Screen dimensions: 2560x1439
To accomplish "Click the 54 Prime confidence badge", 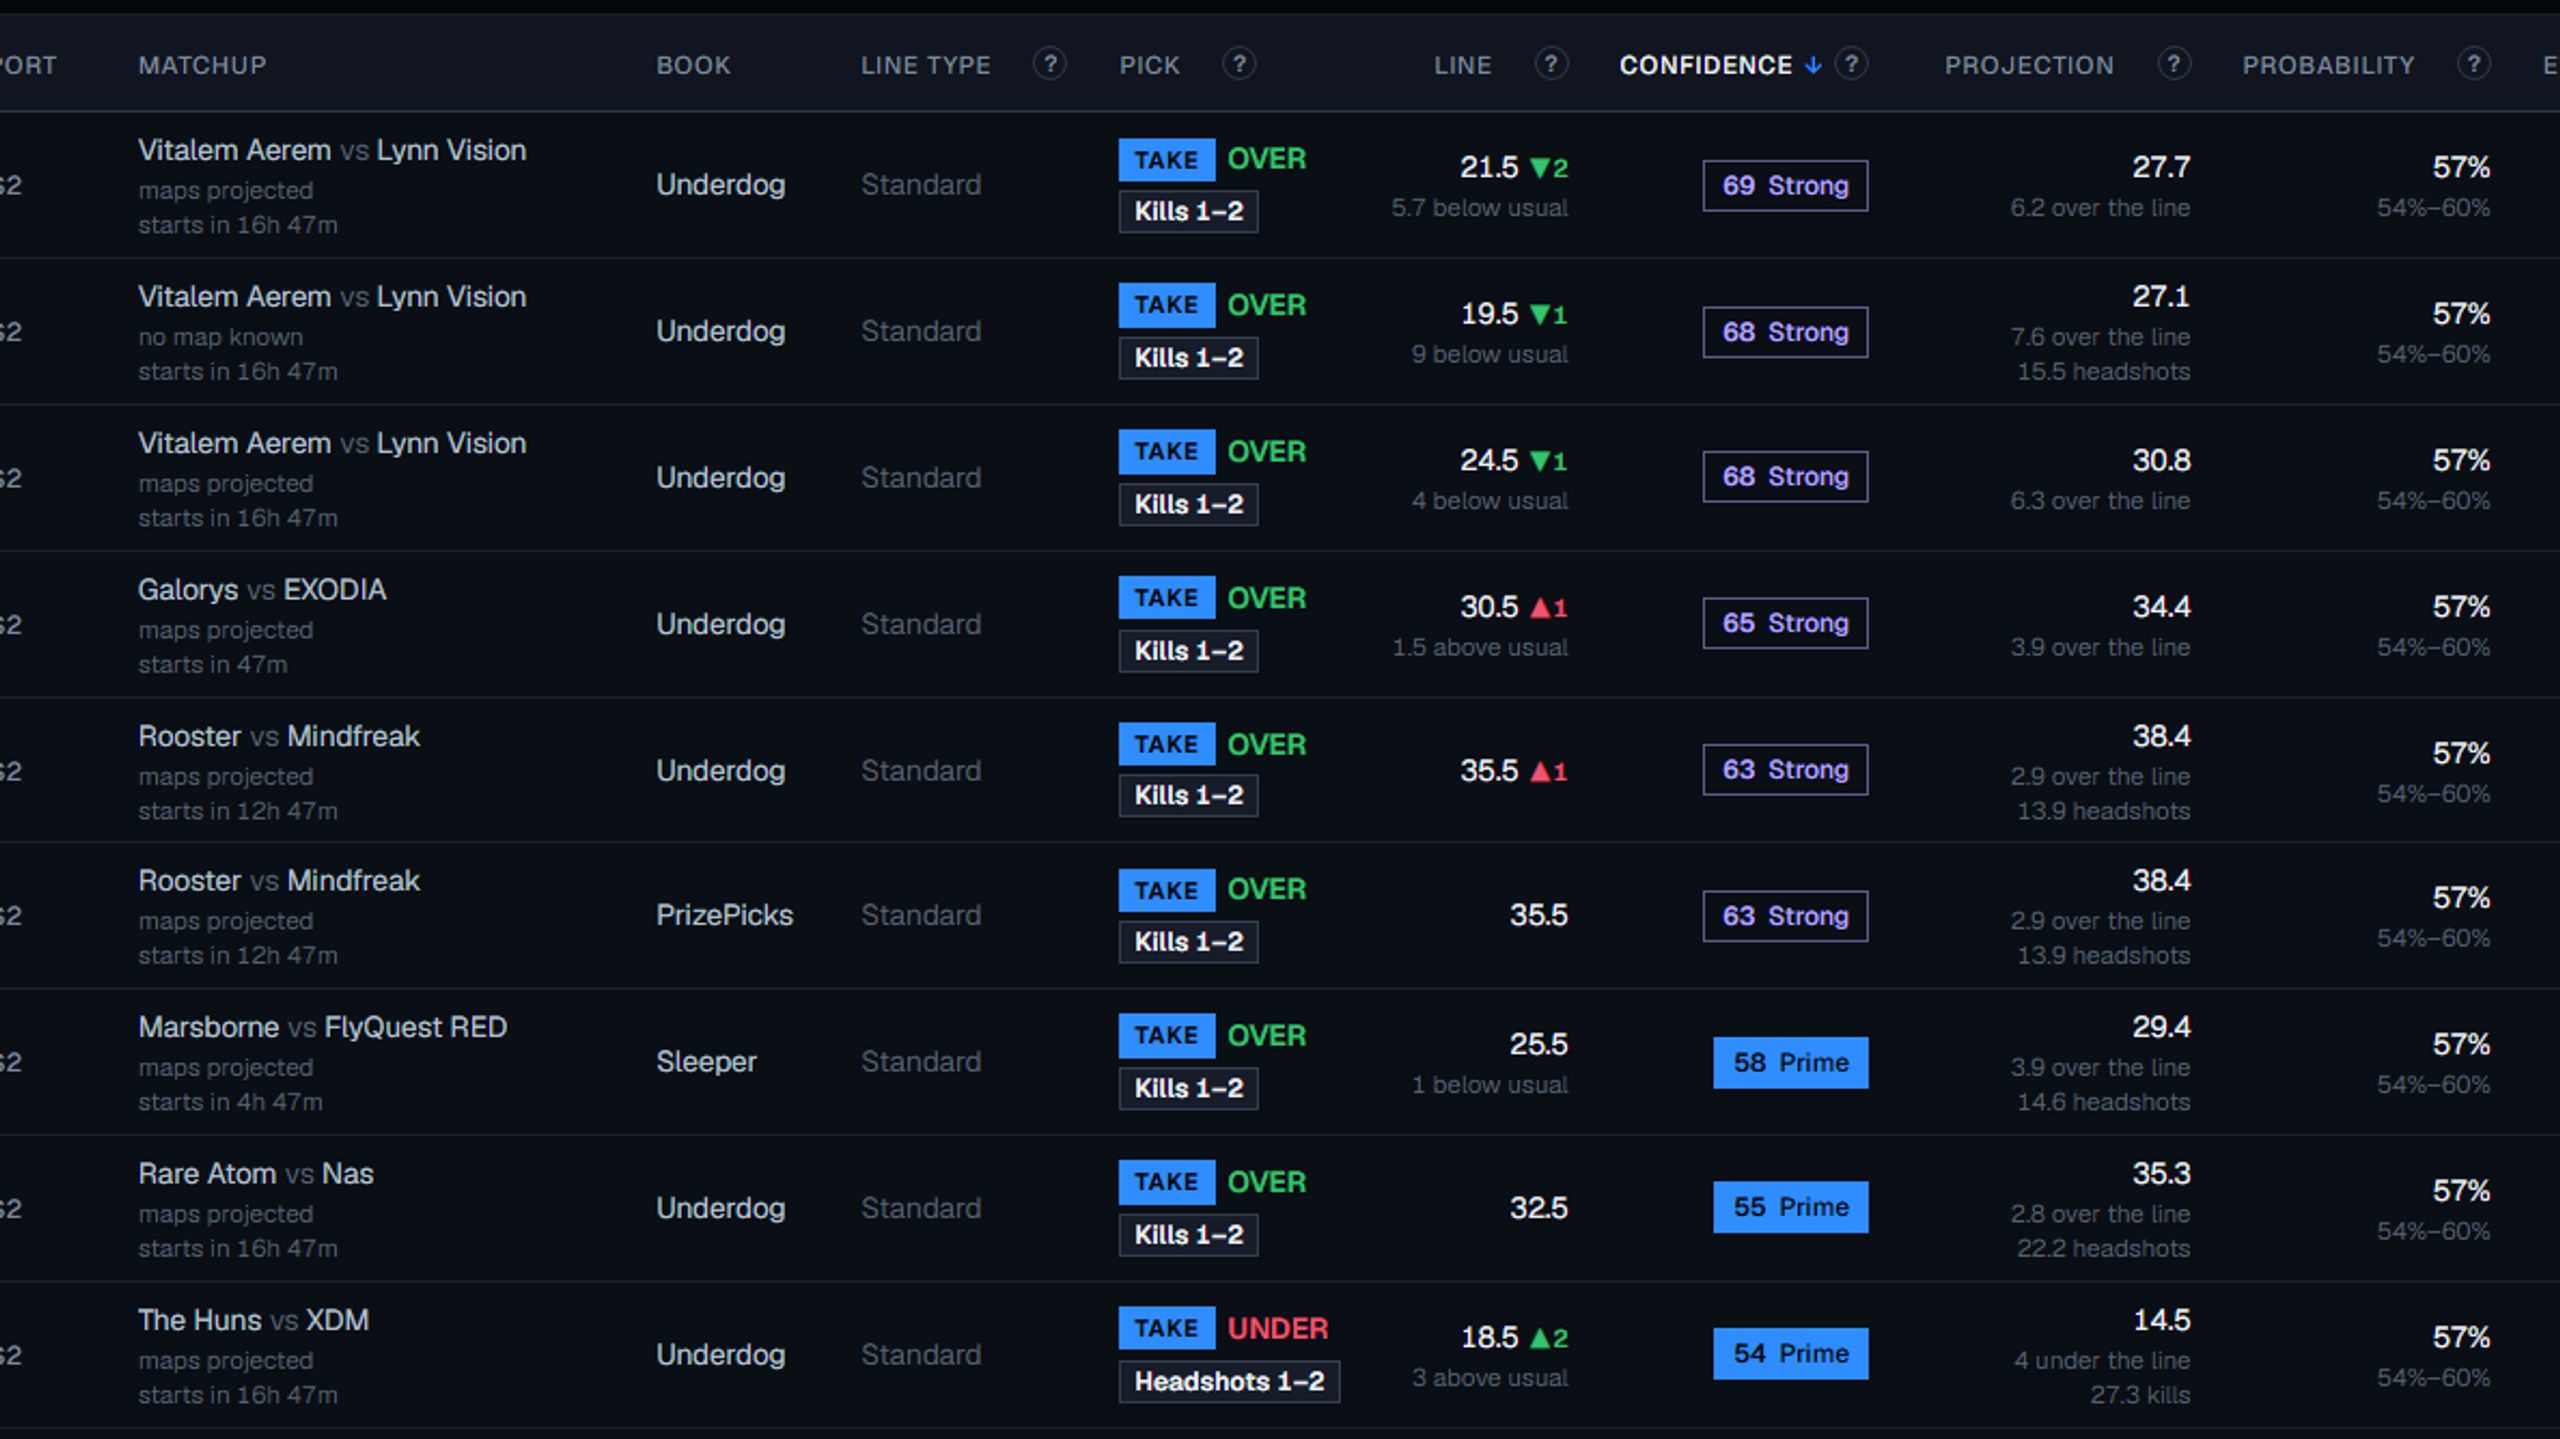I will coord(1790,1353).
